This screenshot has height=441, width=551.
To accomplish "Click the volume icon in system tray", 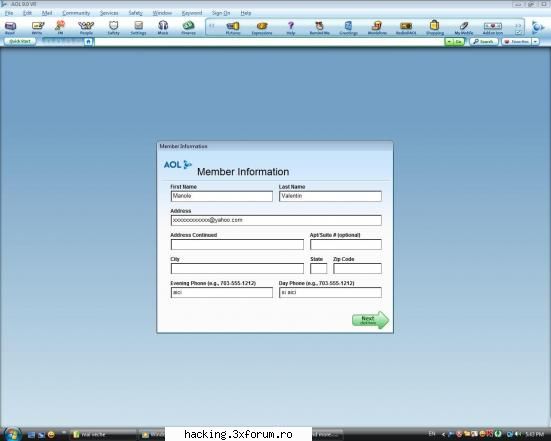I will point(519,435).
